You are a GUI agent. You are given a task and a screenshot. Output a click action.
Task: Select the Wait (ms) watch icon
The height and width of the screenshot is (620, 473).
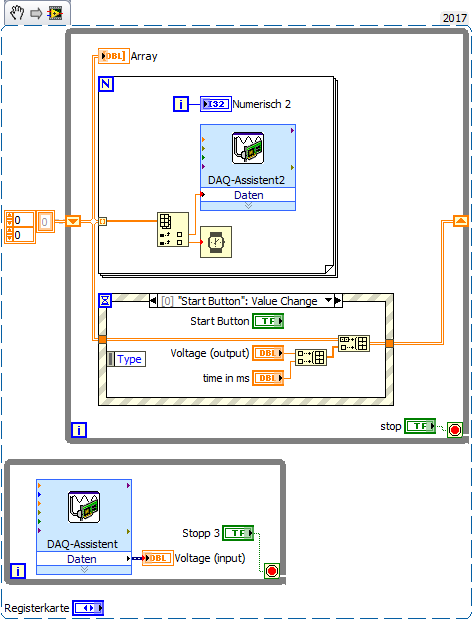(x=216, y=242)
